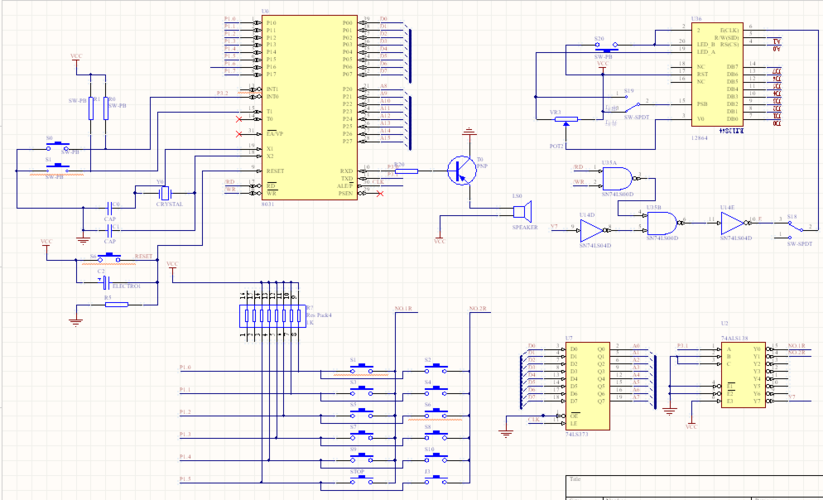The image size is (823, 500).
Task: Click keypad push button S10
Action: tap(436, 458)
